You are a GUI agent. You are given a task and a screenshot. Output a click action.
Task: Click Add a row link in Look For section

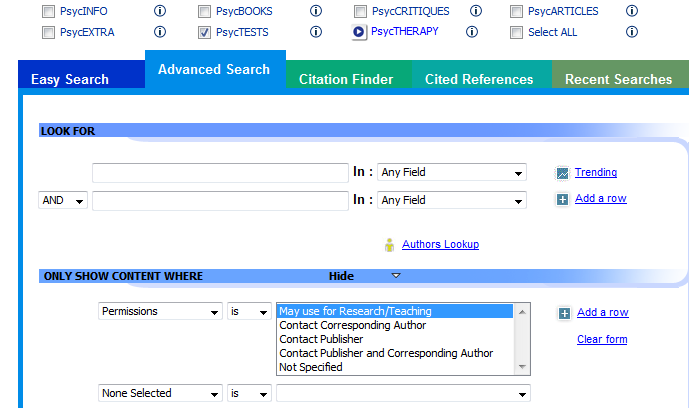tap(601, 199)
